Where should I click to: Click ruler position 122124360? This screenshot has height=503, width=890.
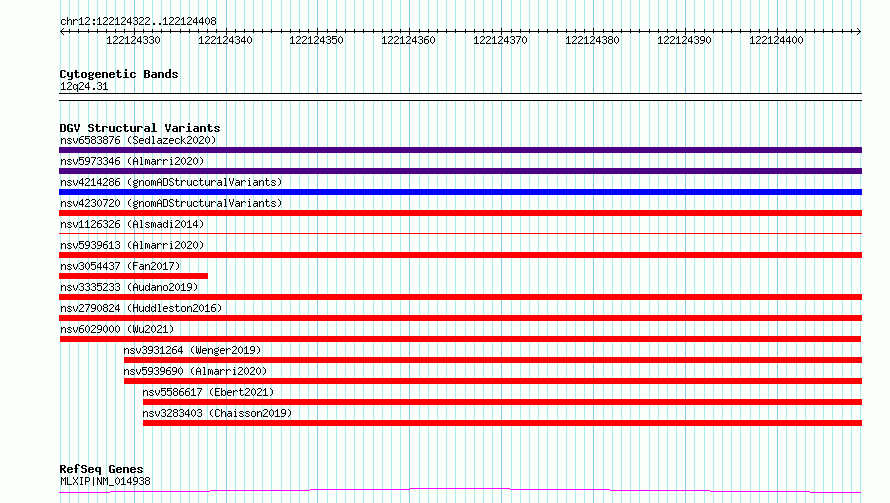coord(409,40)
